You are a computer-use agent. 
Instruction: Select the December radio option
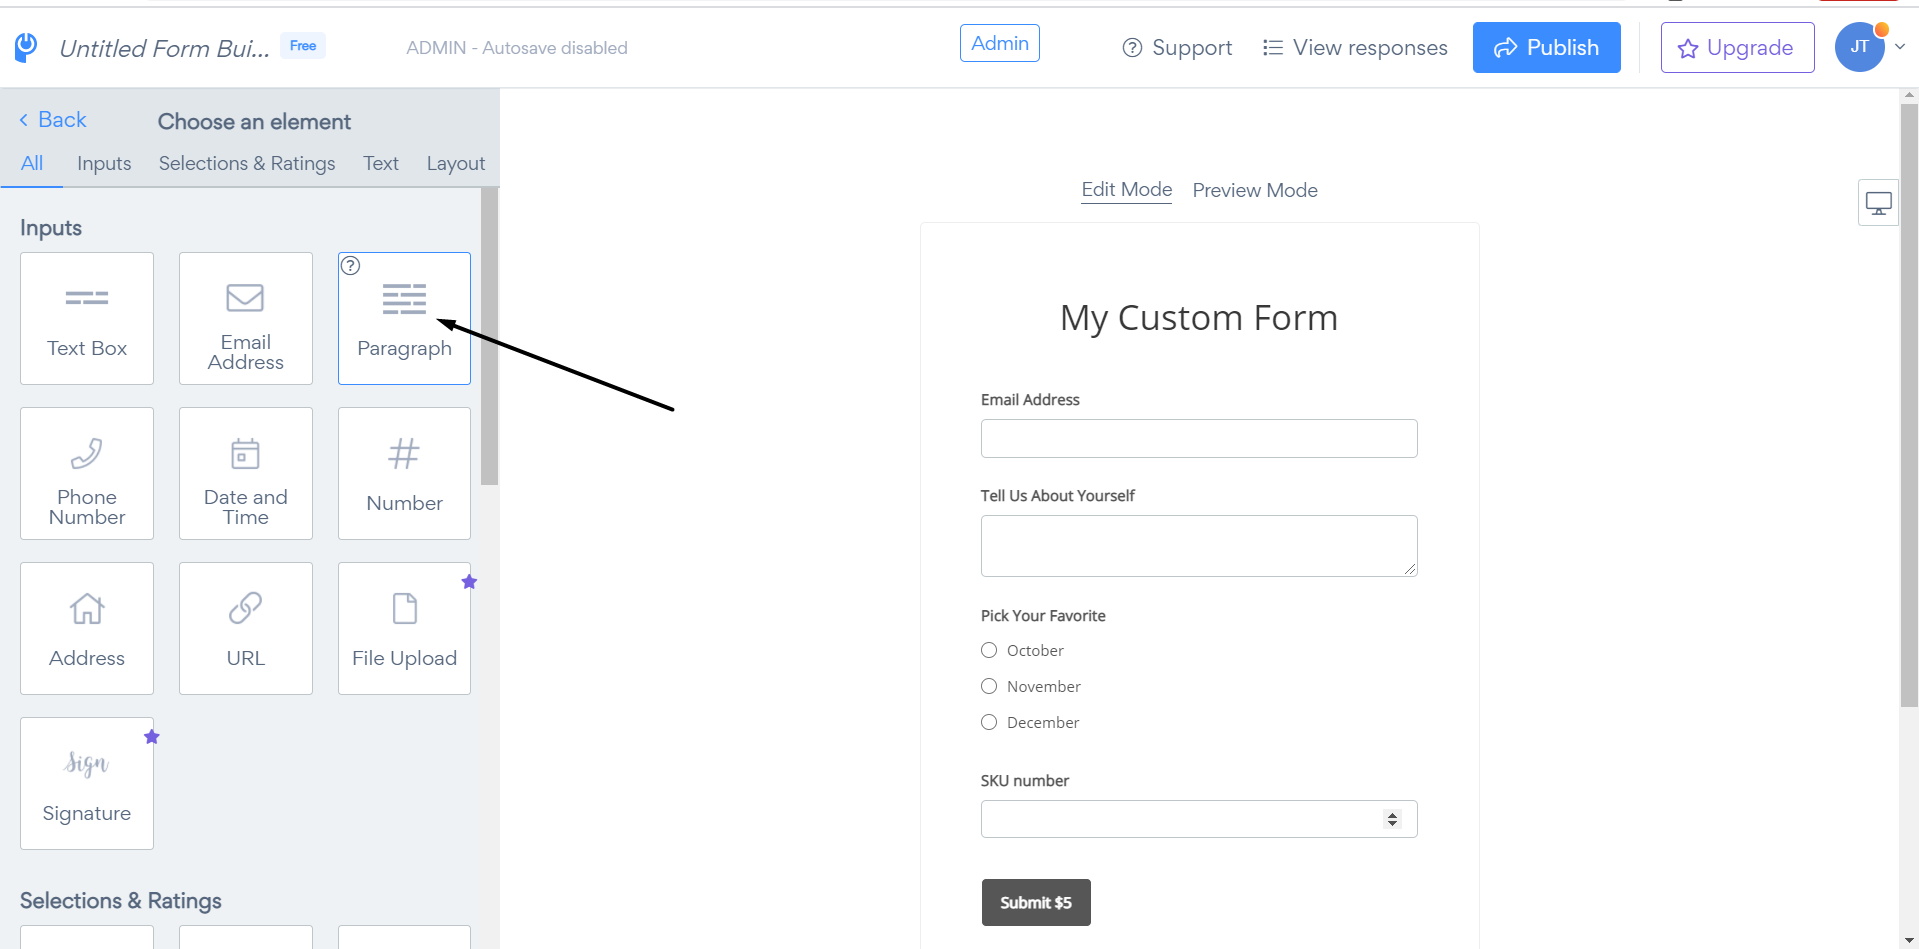tap(989, 722)
